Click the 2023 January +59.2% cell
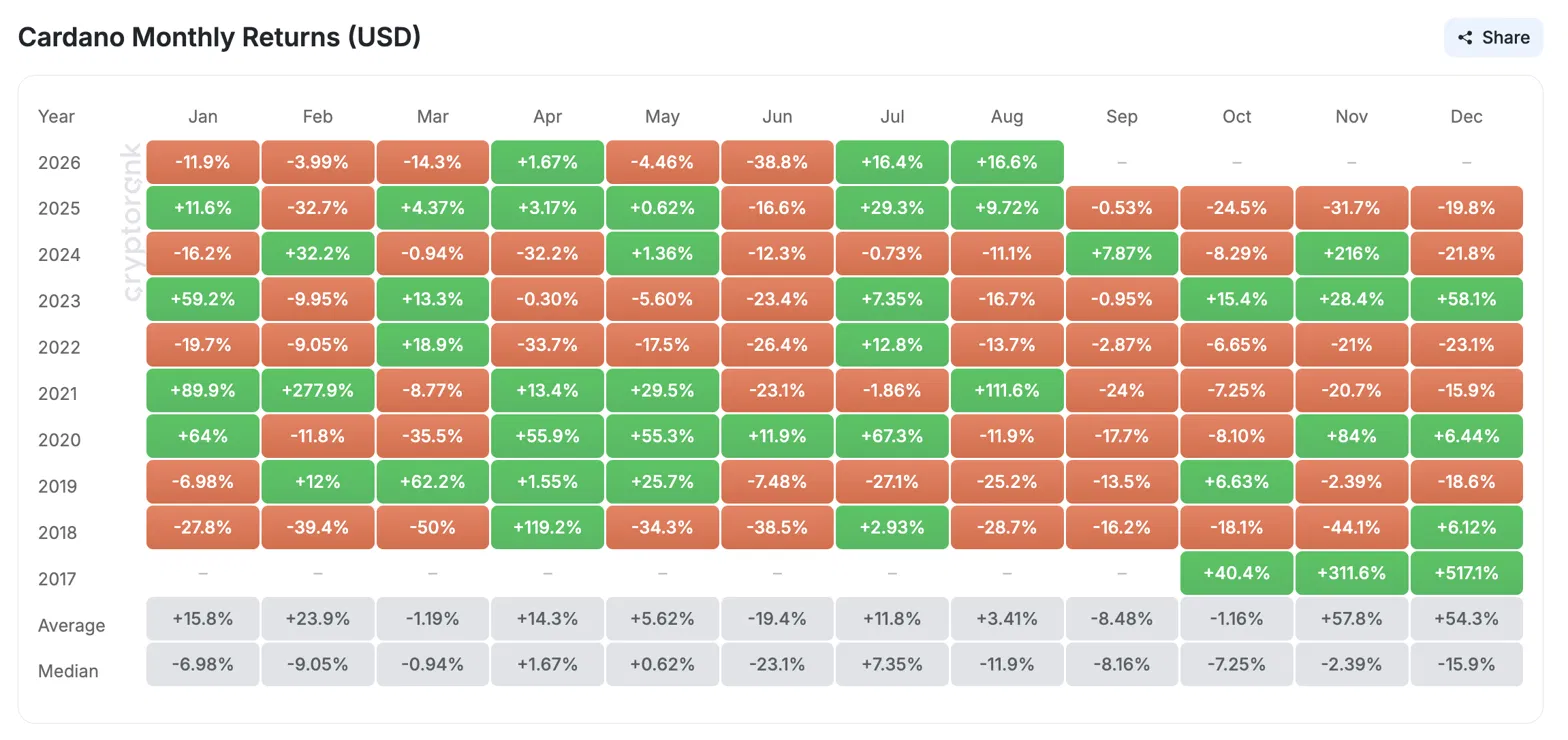Screen dimensions: 1568x740 [203, 299]
